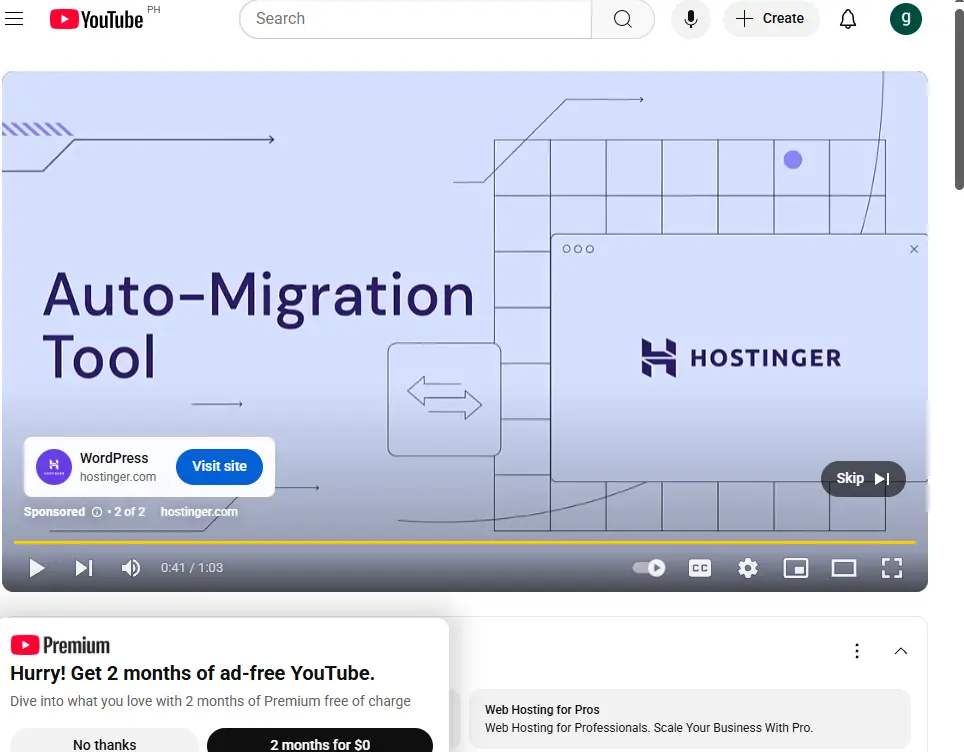Click the search magnifier button
This screenshot has width=964, height=752.
[623, 19]
